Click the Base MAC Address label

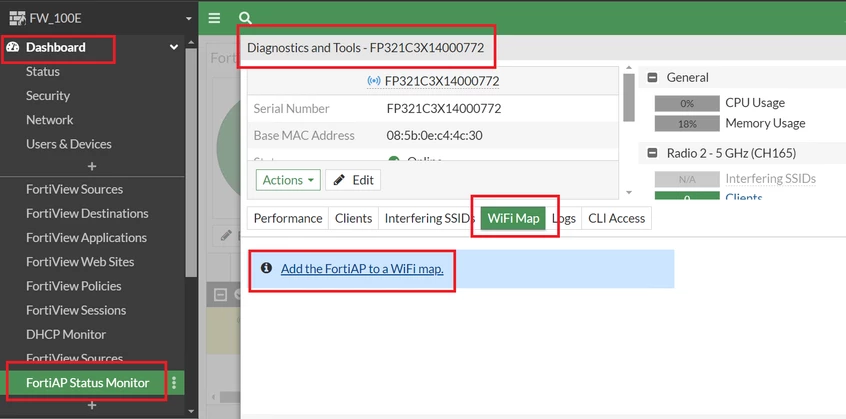click(304, 135)
